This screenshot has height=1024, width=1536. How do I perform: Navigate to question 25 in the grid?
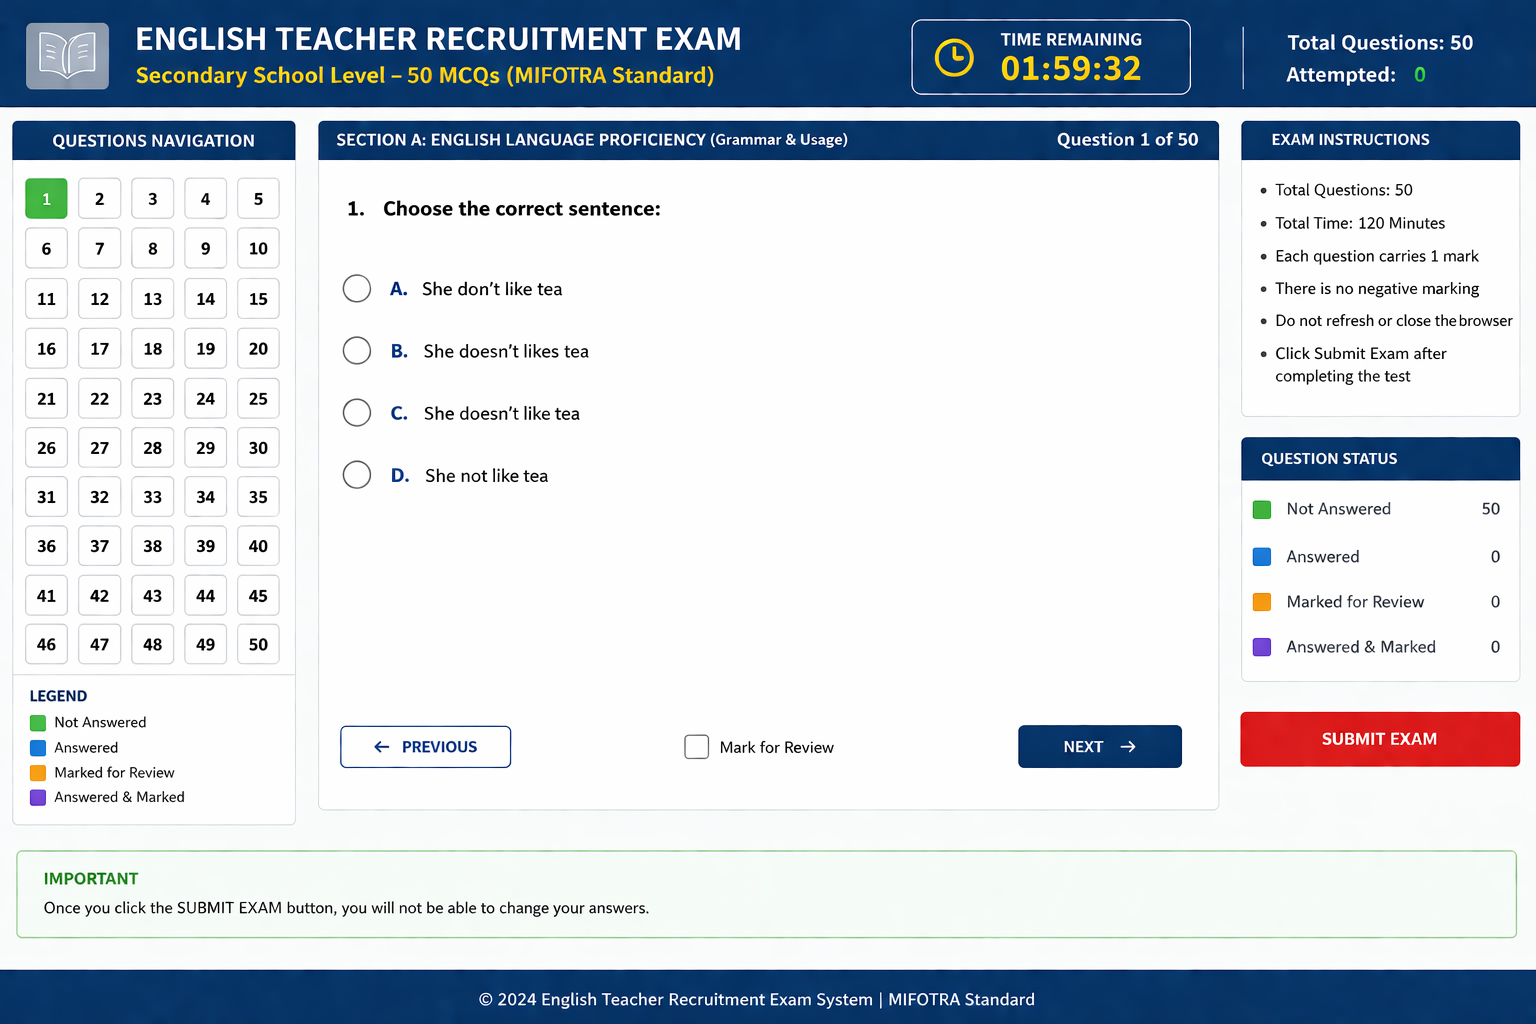click(258, 399)
